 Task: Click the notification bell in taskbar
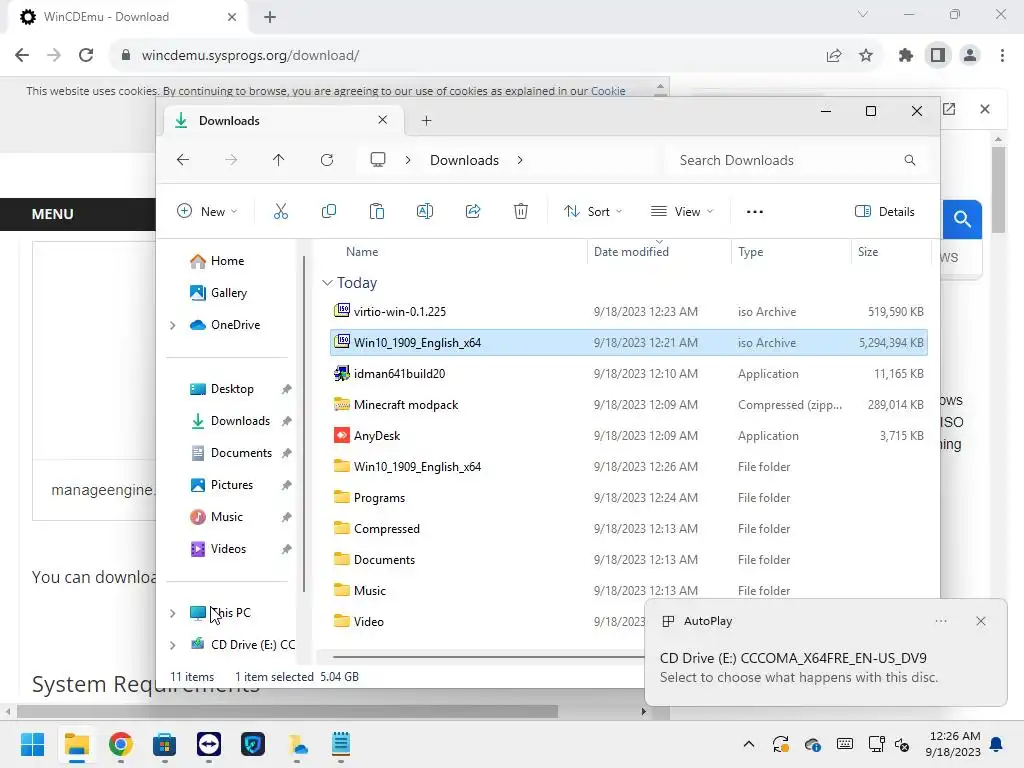(997, 744)
